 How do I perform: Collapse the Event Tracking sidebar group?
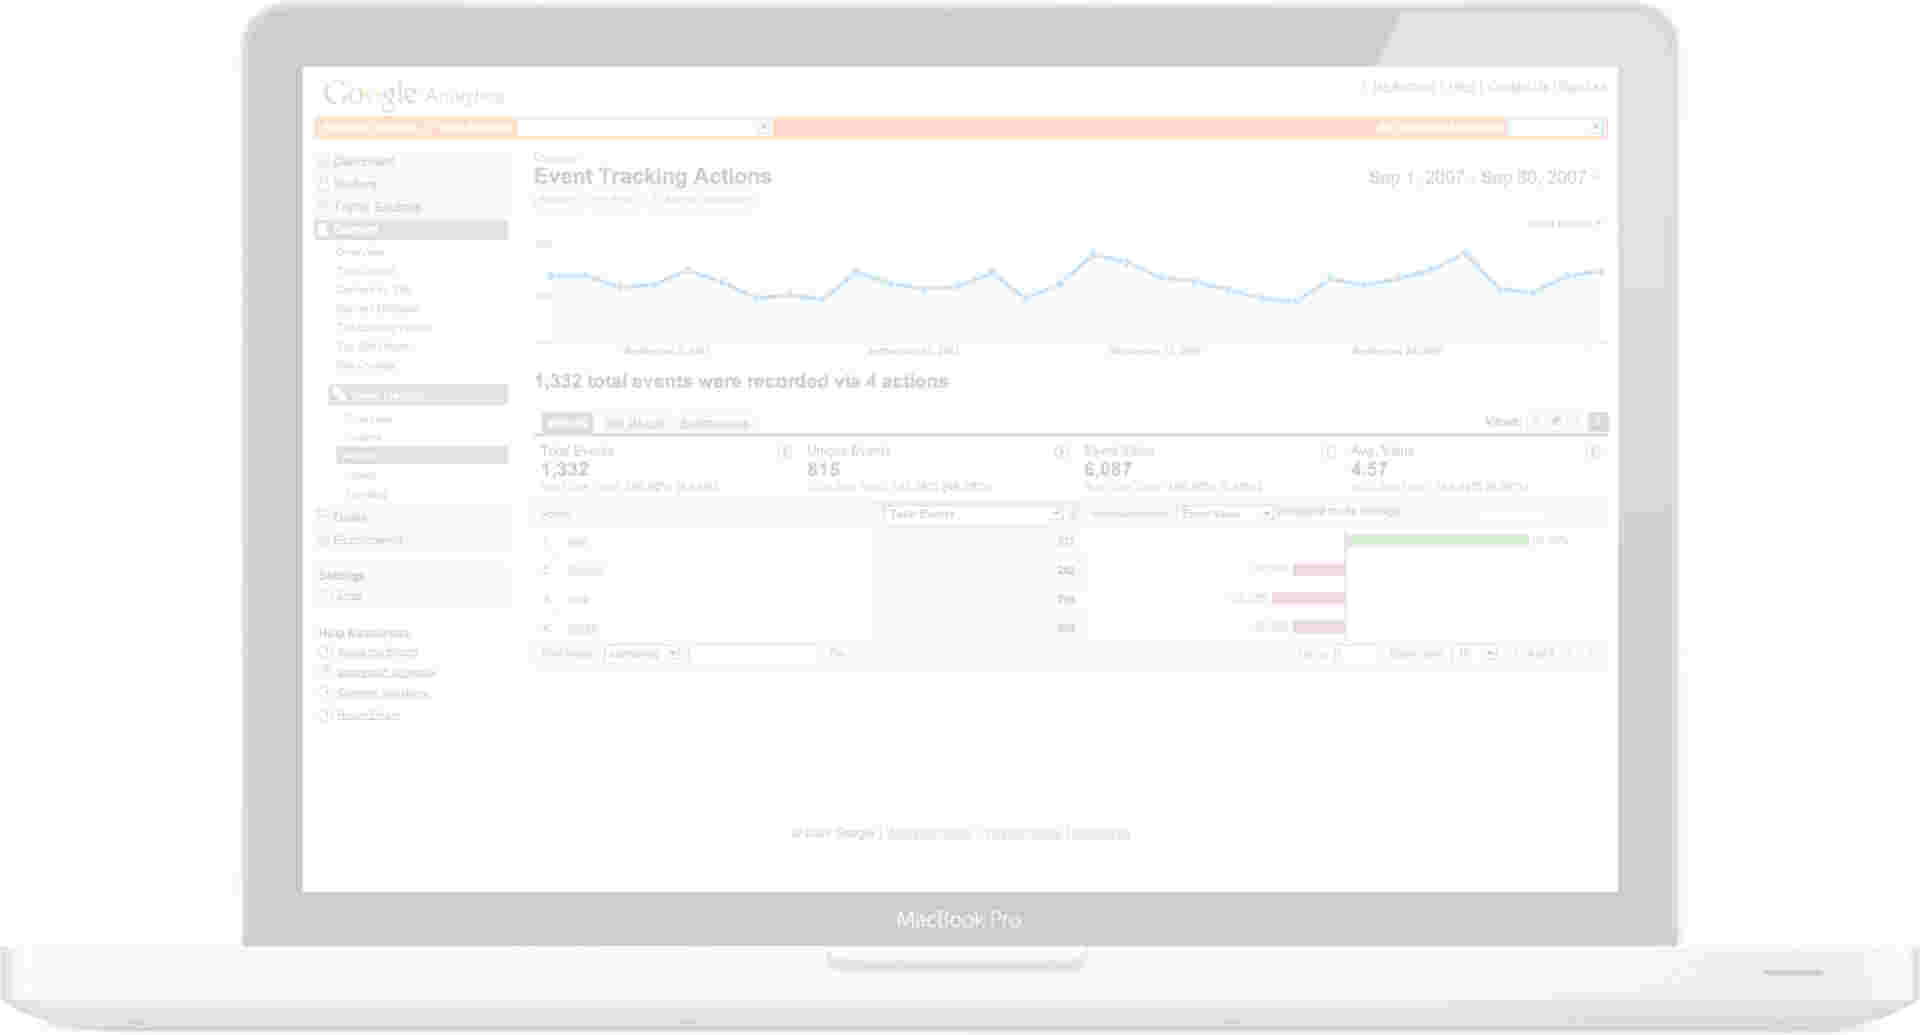click(x=418, y=395)
